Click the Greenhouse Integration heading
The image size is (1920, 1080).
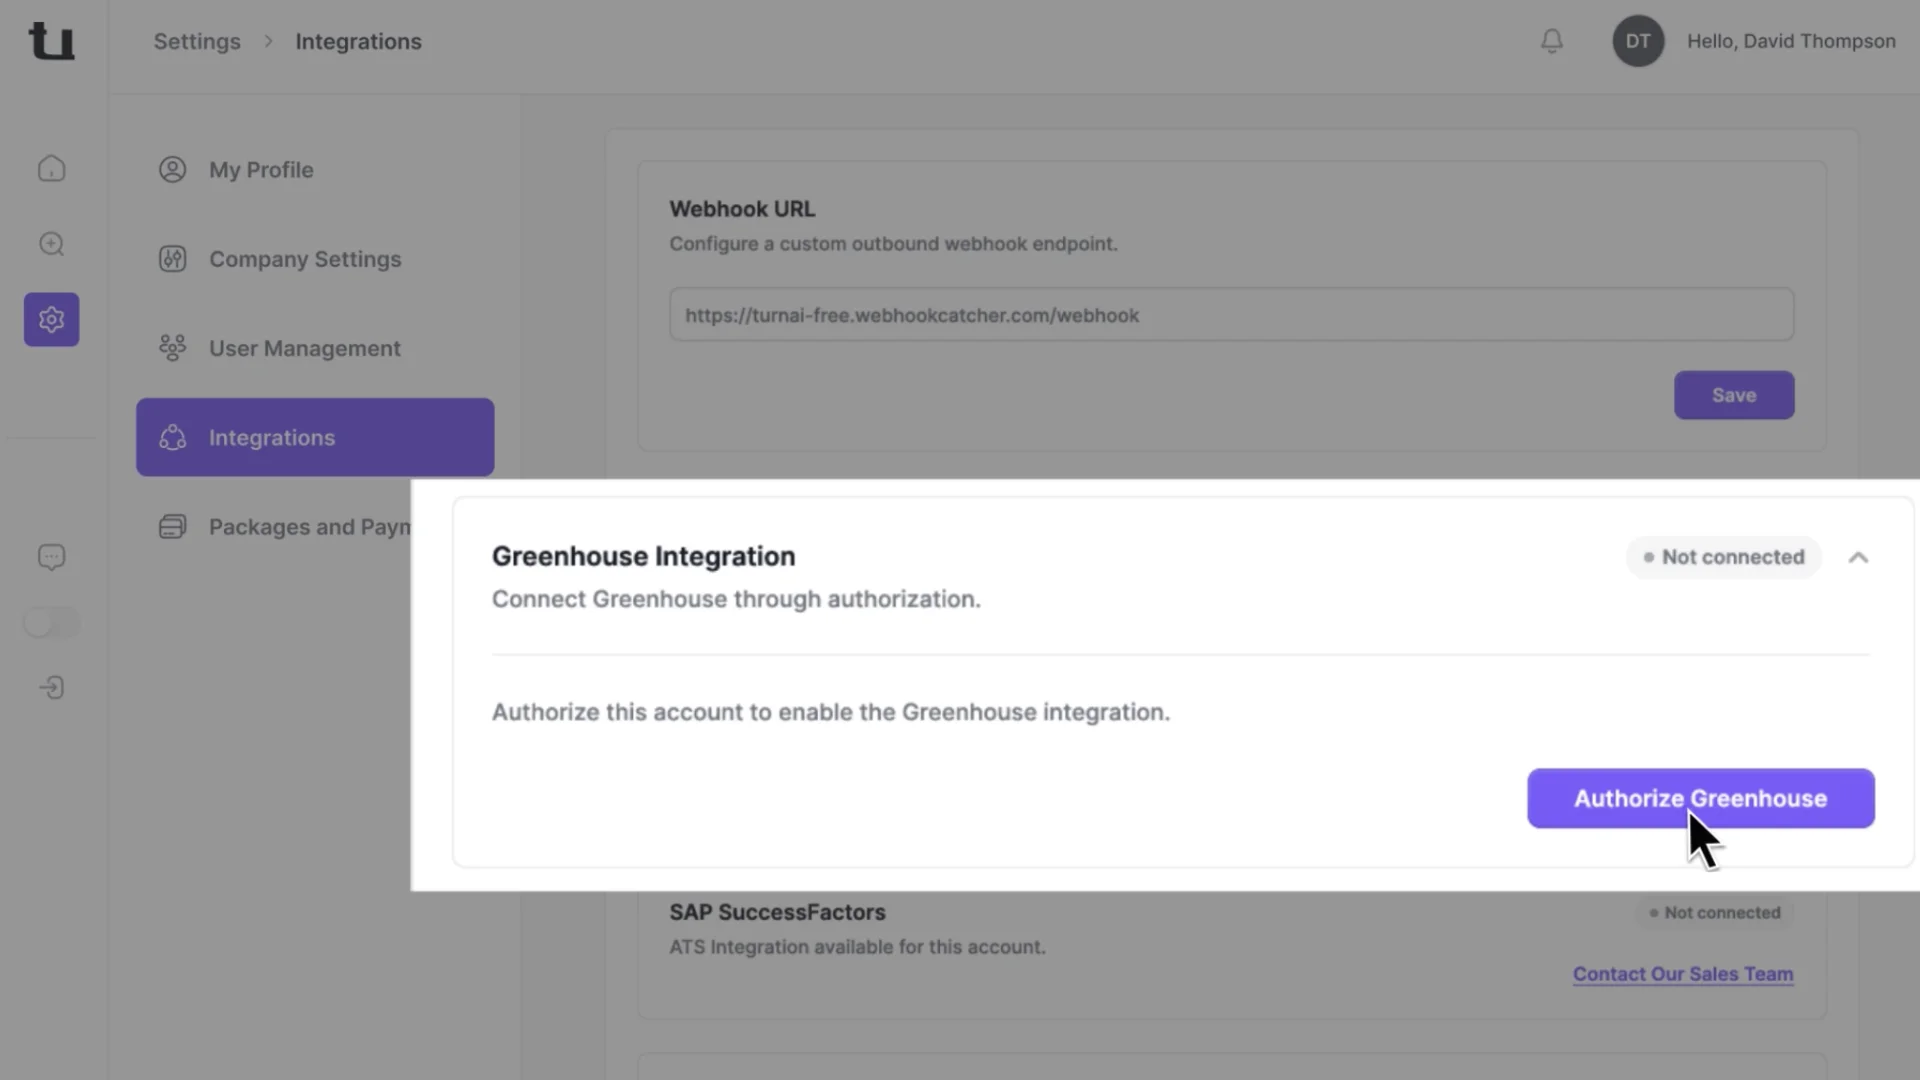(643, 557)
